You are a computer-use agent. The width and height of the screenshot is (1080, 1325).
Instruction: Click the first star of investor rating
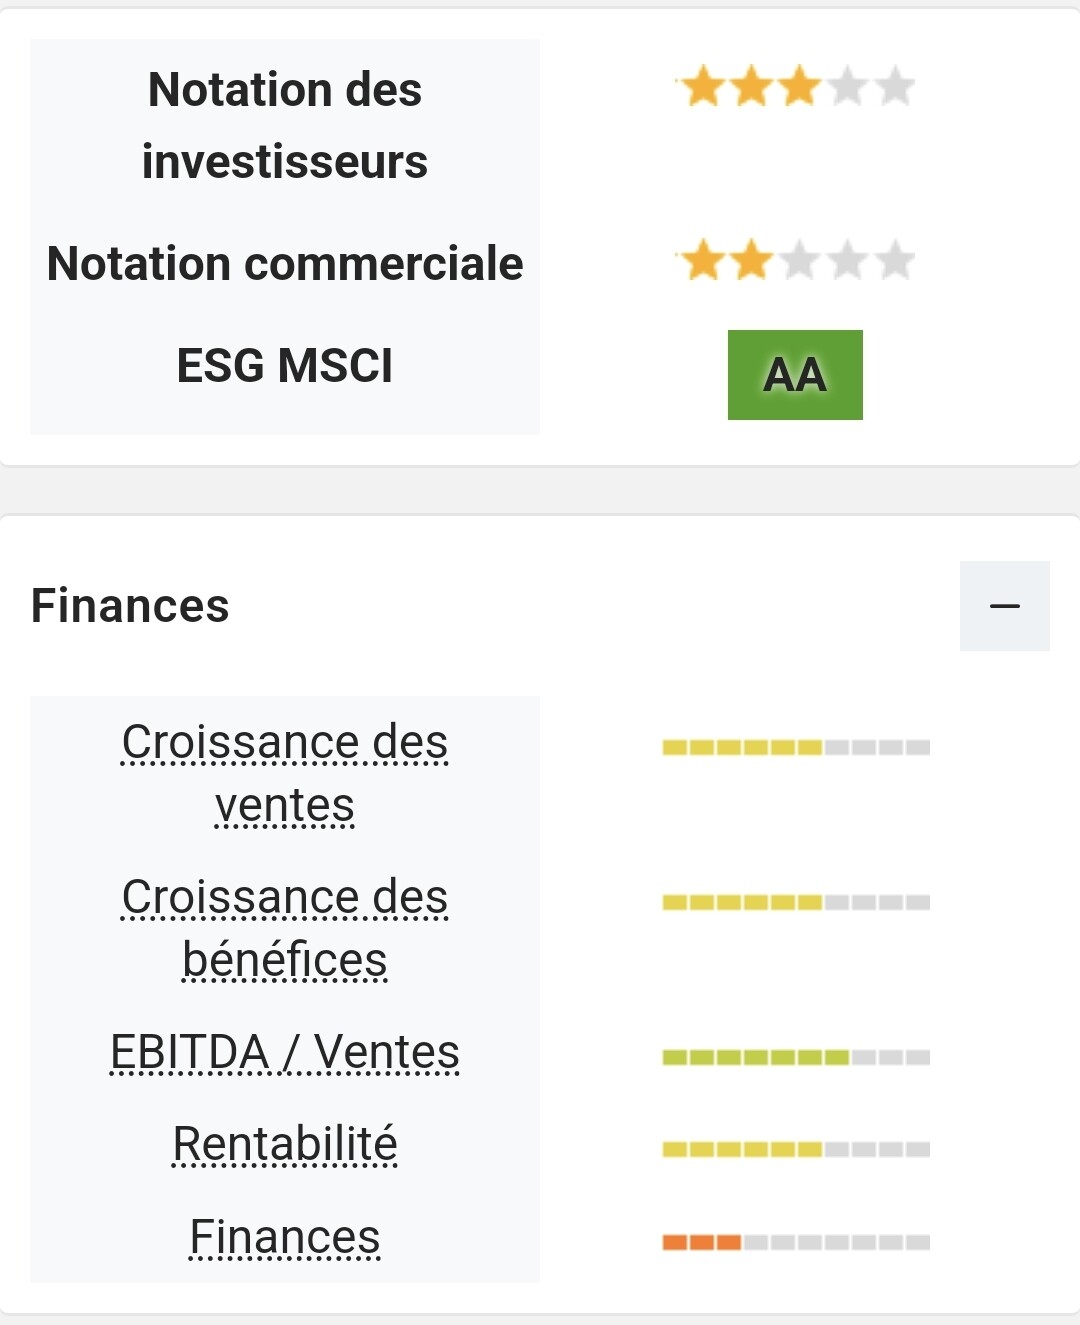click(703, 87)
